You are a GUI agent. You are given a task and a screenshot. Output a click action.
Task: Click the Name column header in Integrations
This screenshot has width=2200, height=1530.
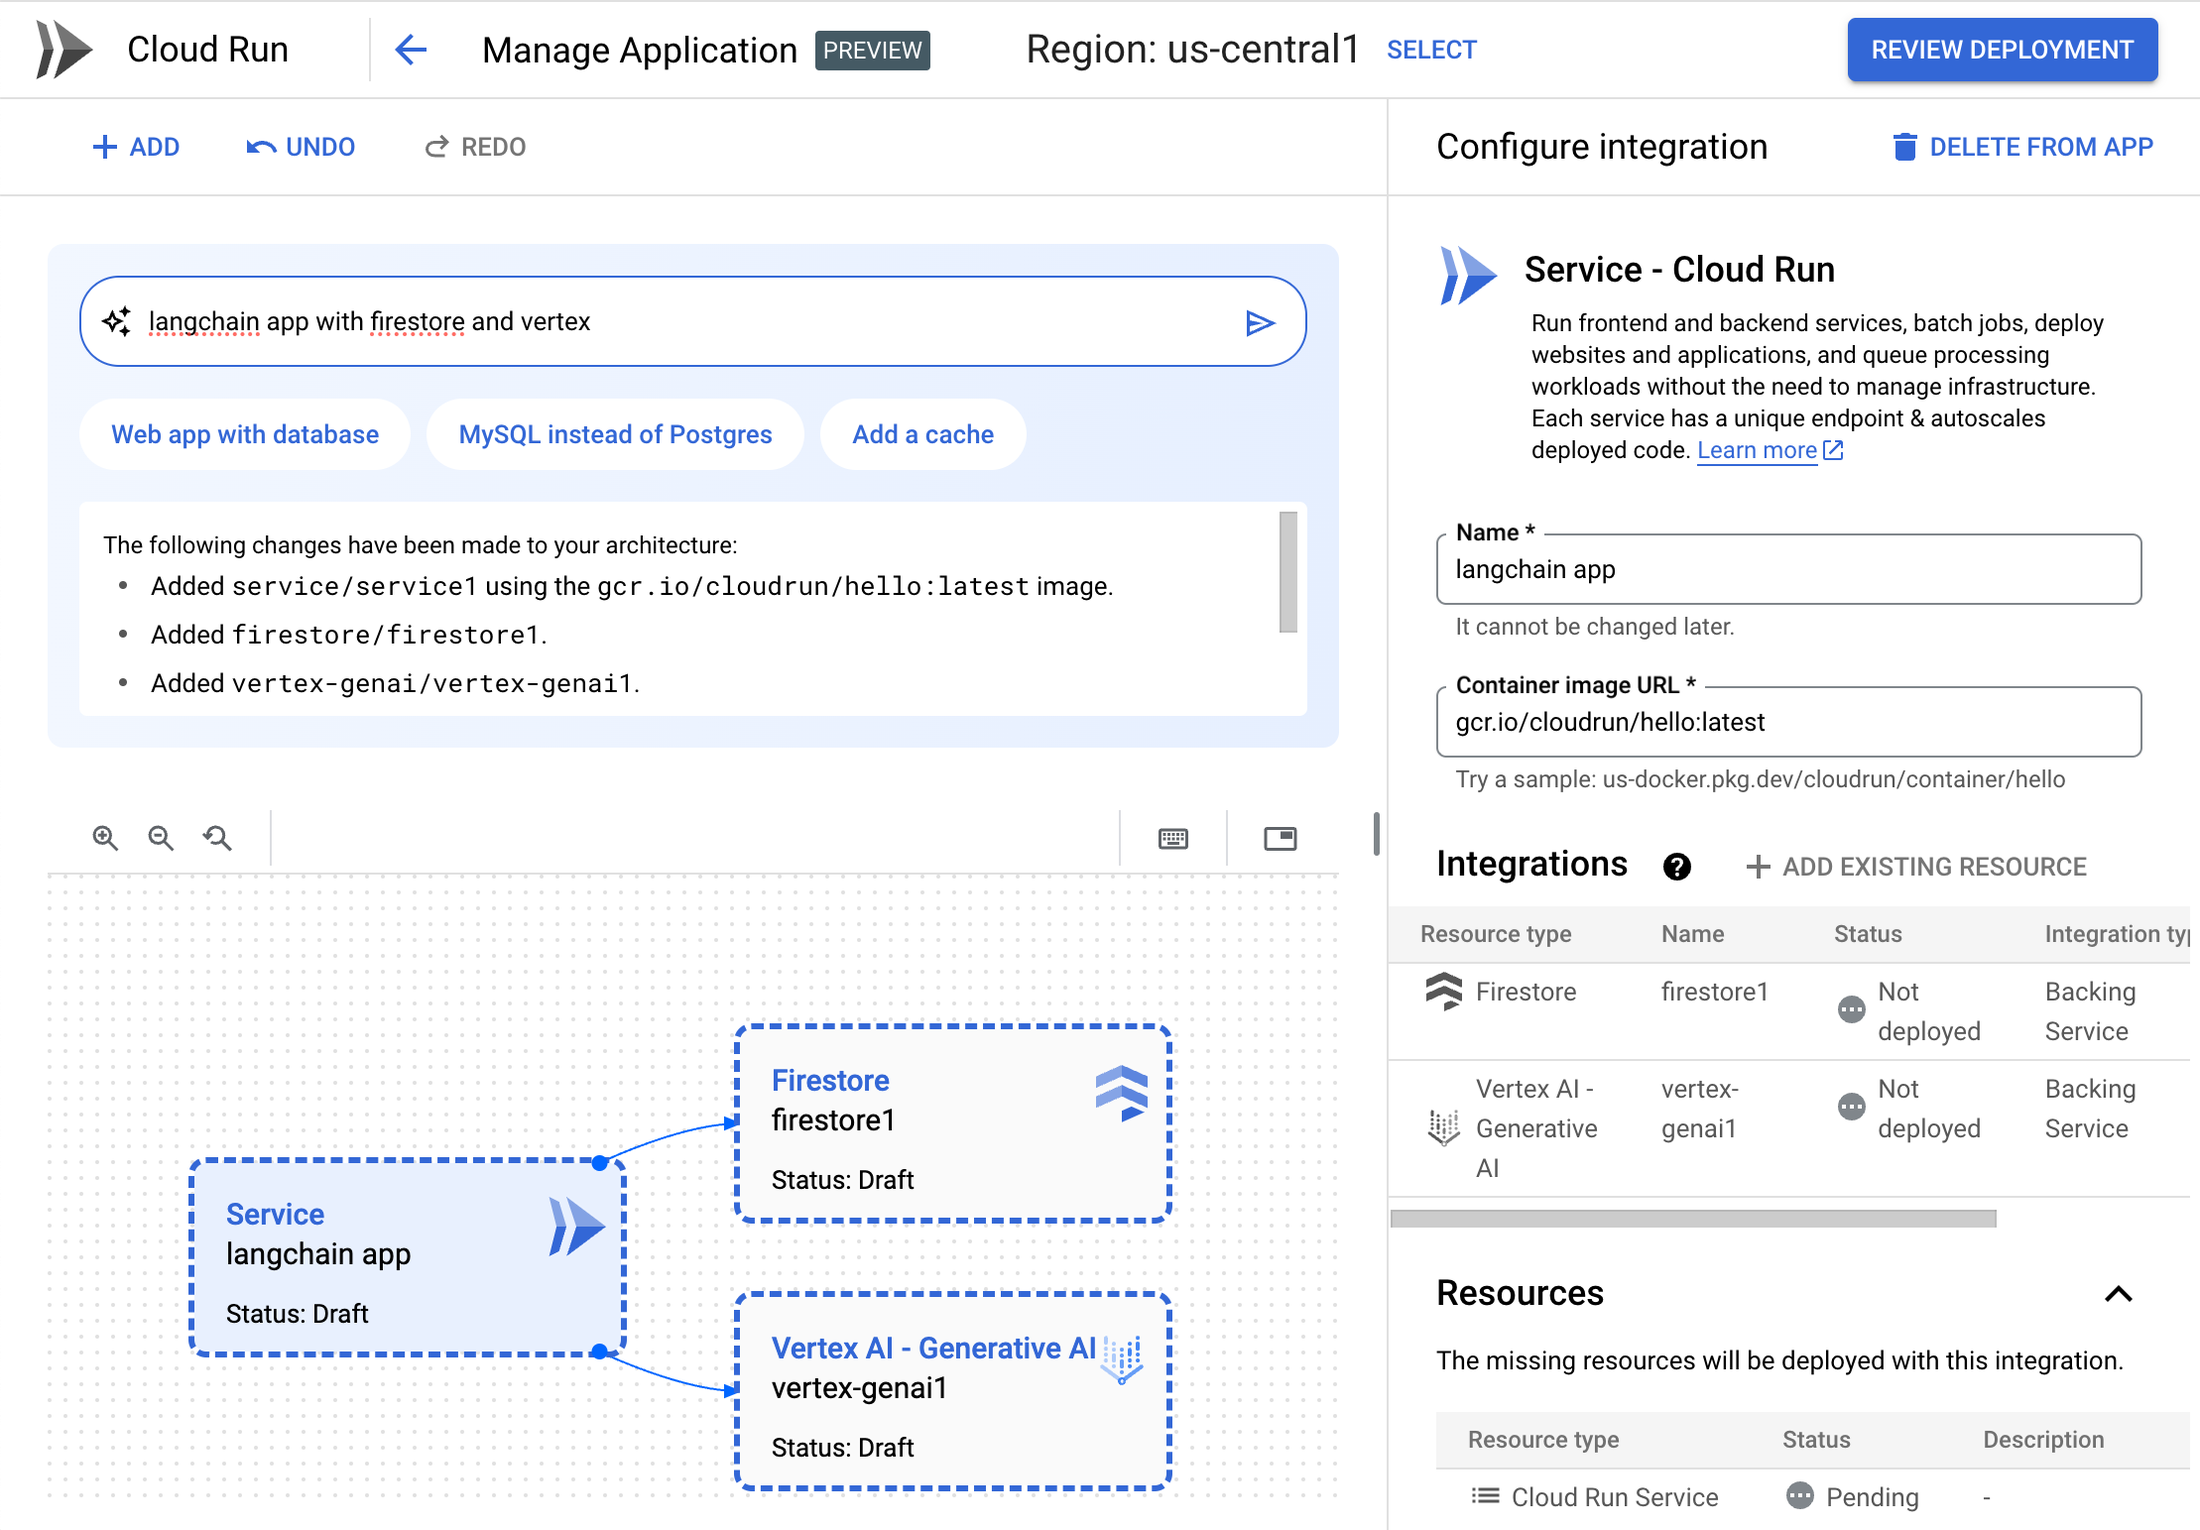[x=1692, y=934]
